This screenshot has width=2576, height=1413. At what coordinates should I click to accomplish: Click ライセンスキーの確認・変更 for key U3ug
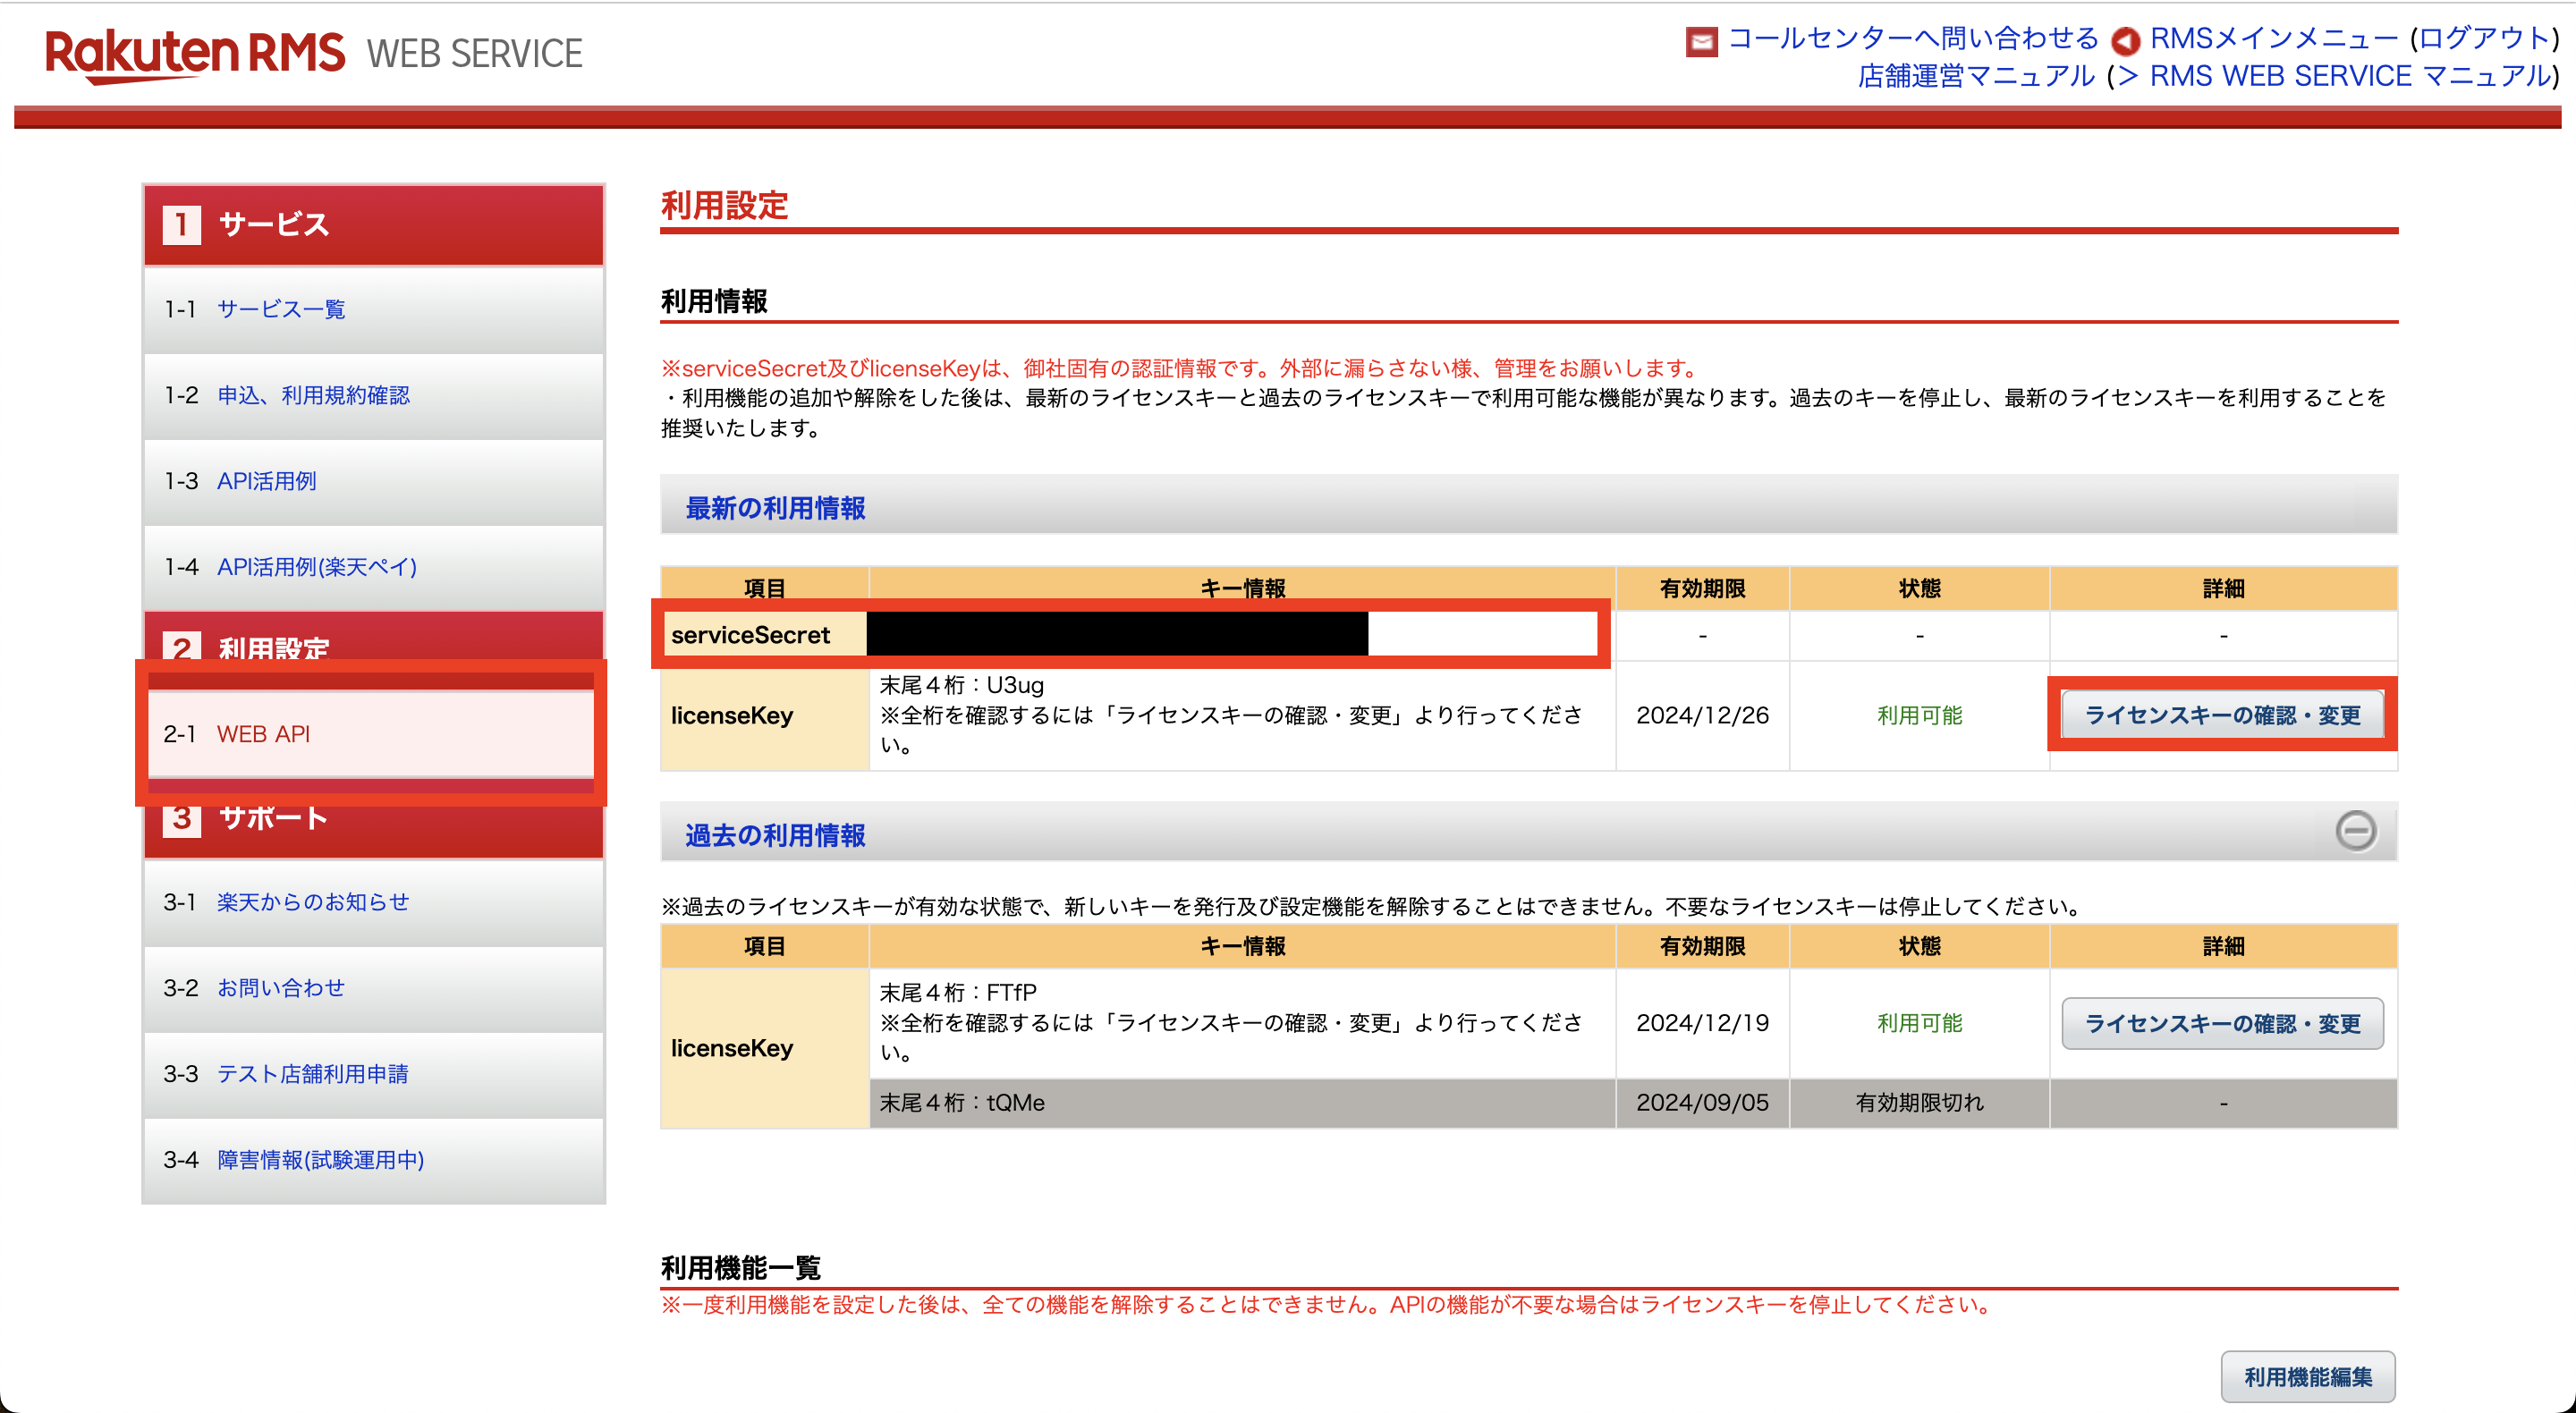[x=2221, y=715]
